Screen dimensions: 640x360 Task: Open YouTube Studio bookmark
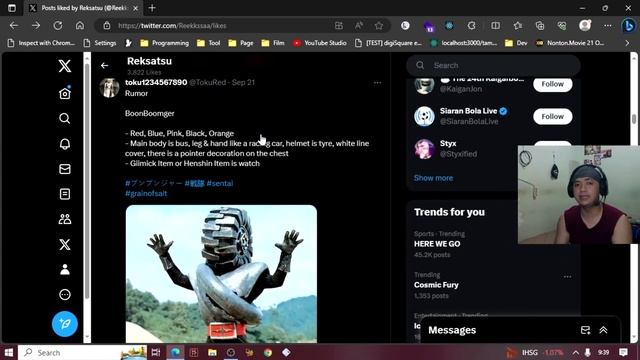(x=320, y=43)
